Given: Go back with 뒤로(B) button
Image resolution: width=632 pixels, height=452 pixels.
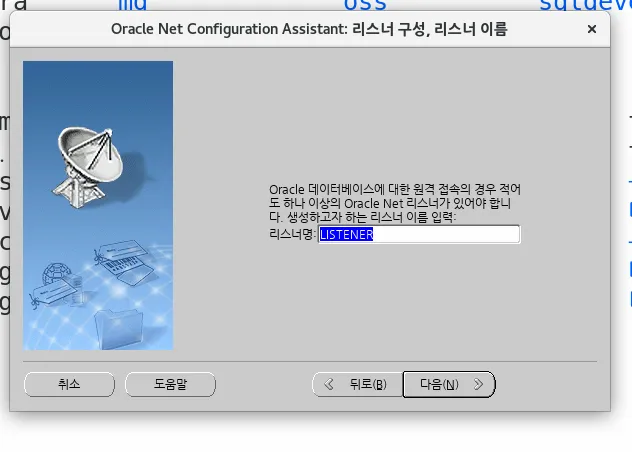Looking at the screenshot, I should coord(358,384).
